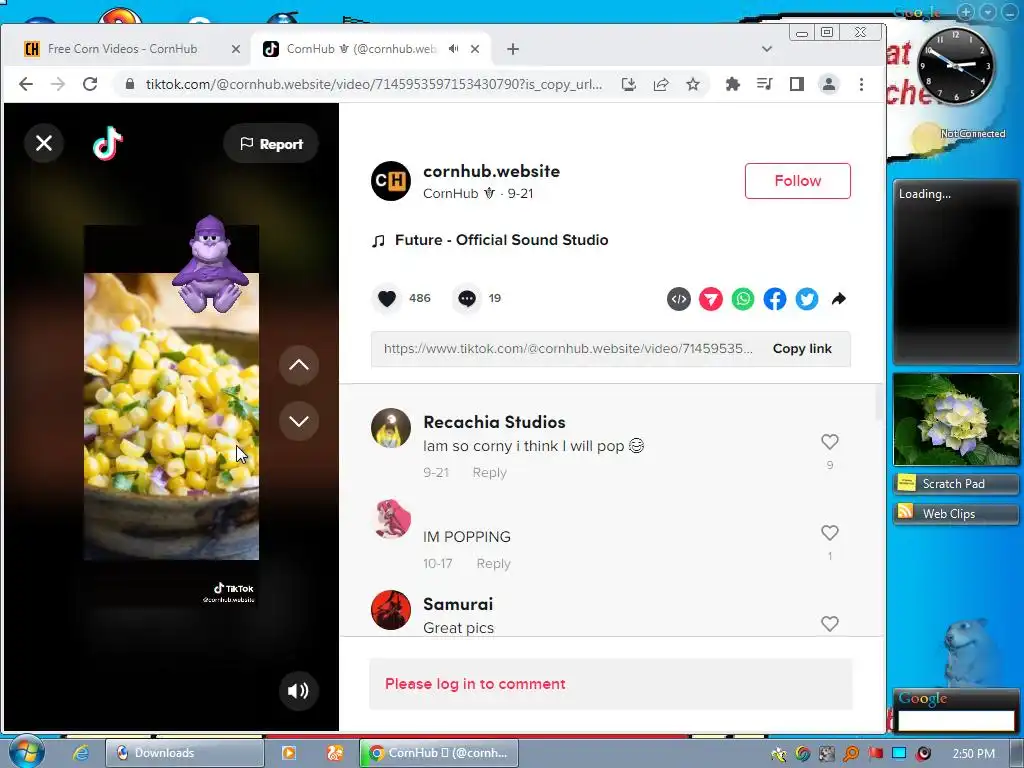This screenshot has height=768, width=1024.
Task: Click the embed code icon
Action: point(679,299)
